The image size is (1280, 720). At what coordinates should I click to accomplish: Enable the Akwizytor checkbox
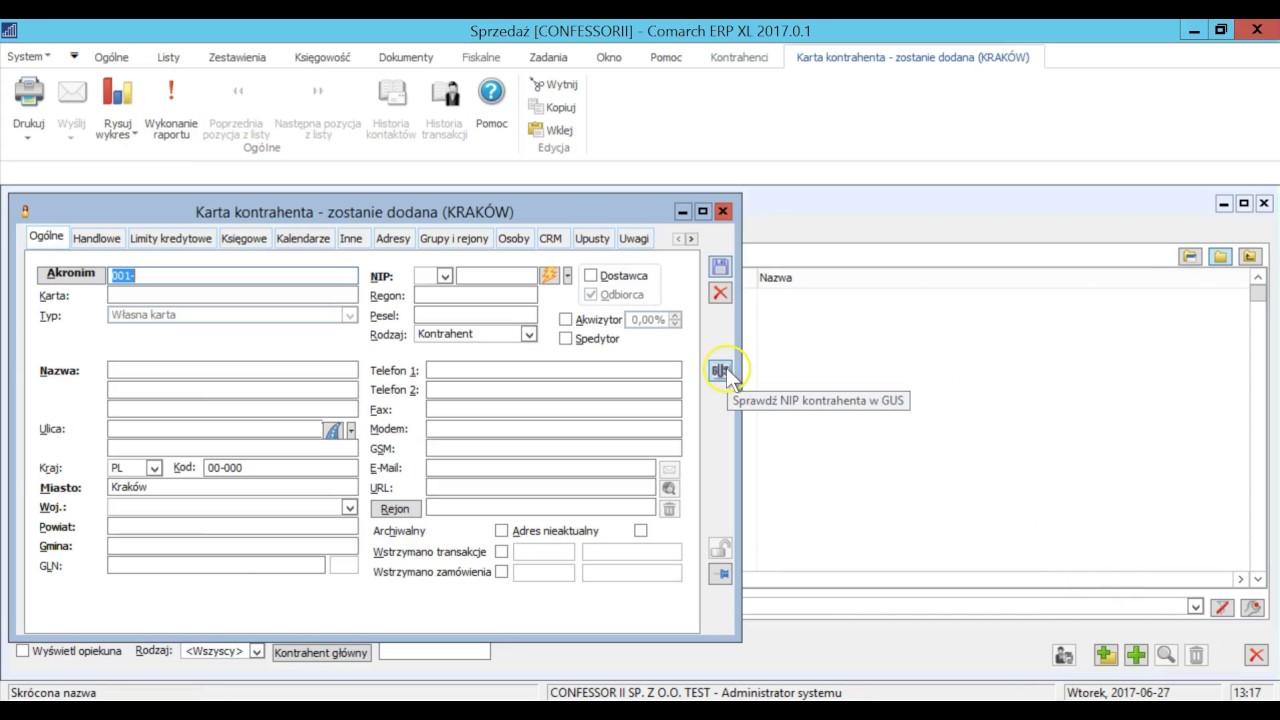pyautogui.click(x=566, y=320)
